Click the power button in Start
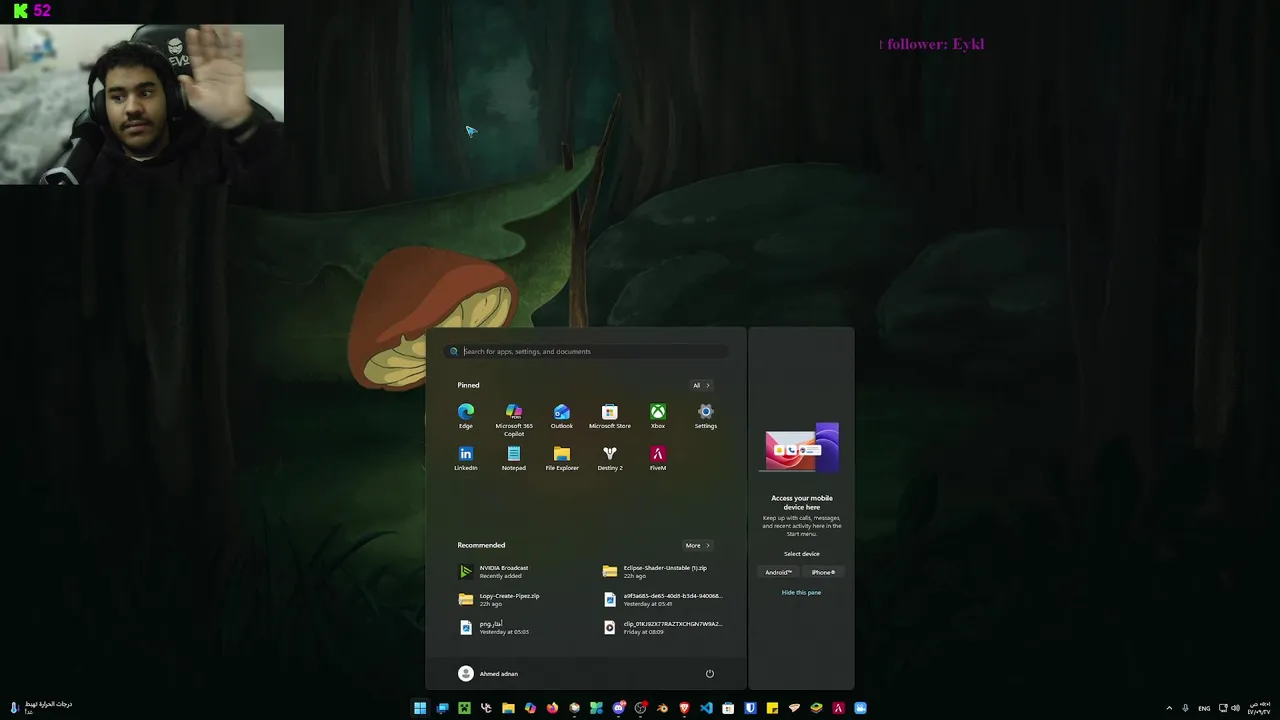 click(710, 674)
